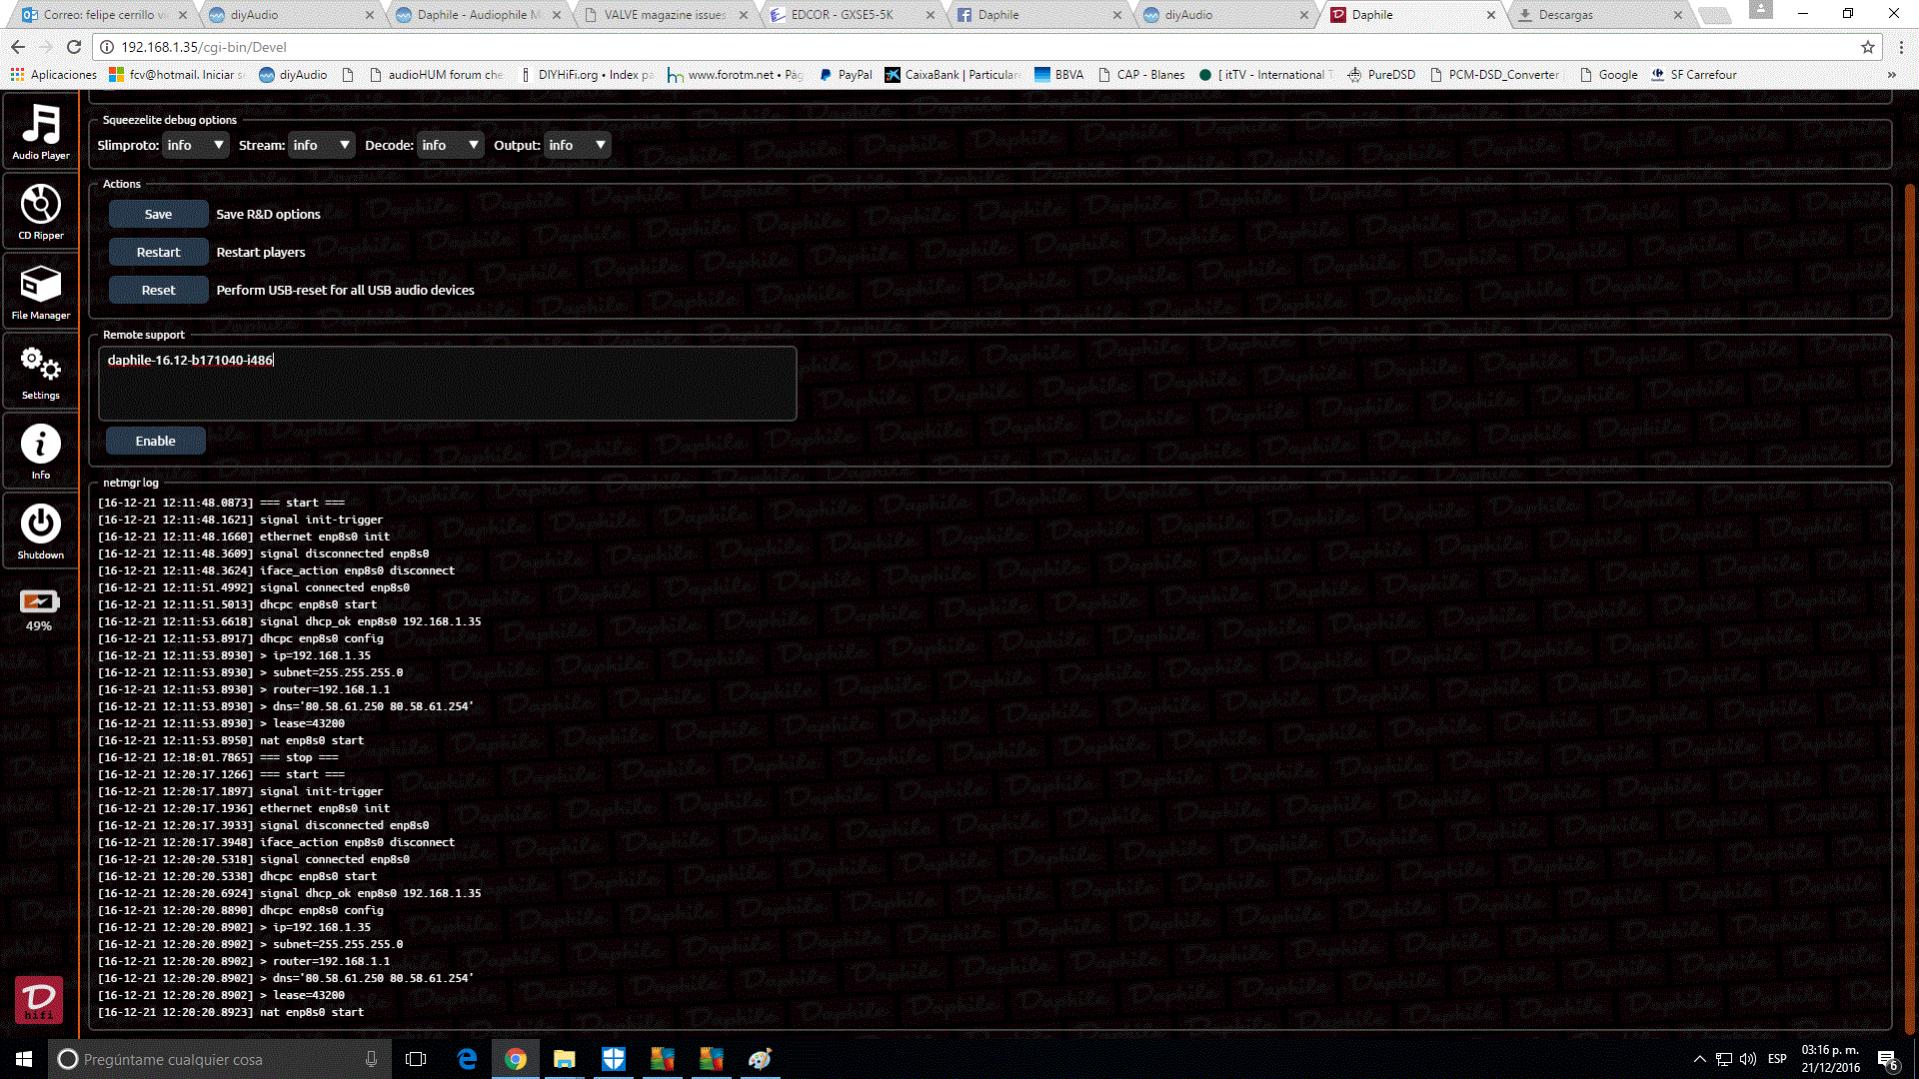
Task: Show hidden system tray icons
Action: click(x=1699, y=1059)
